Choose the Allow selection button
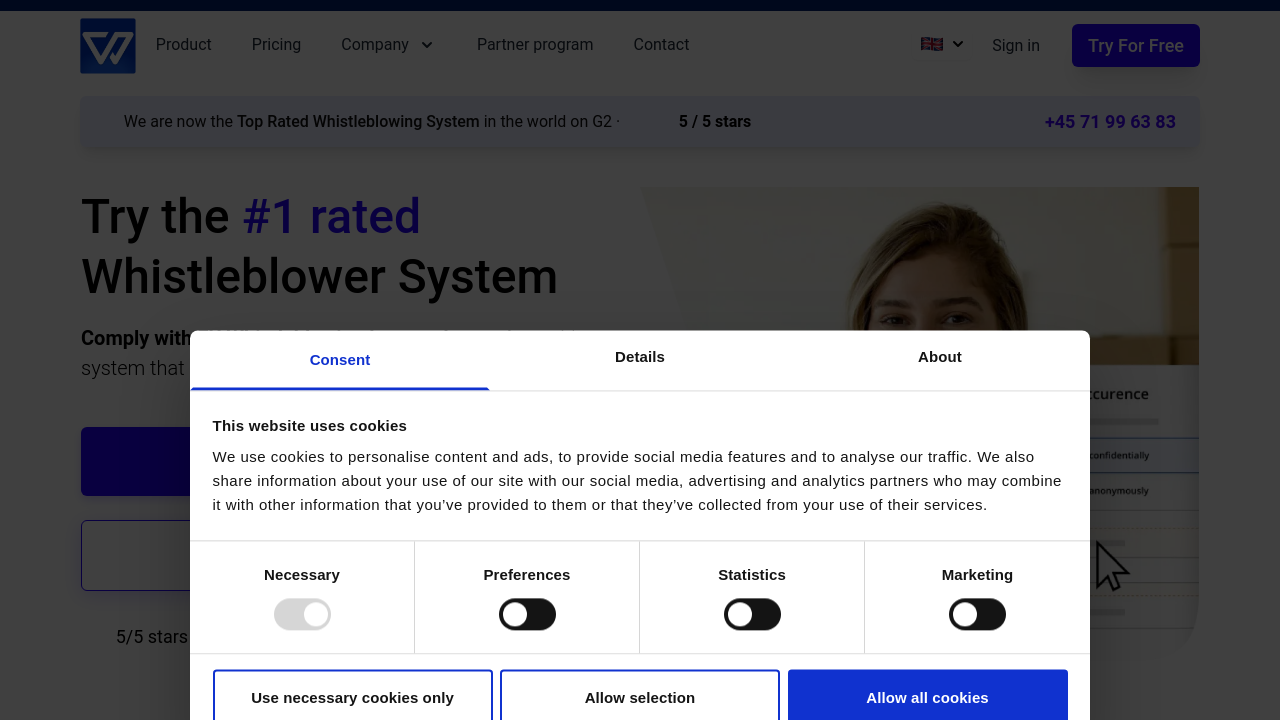 coord(640,697)
